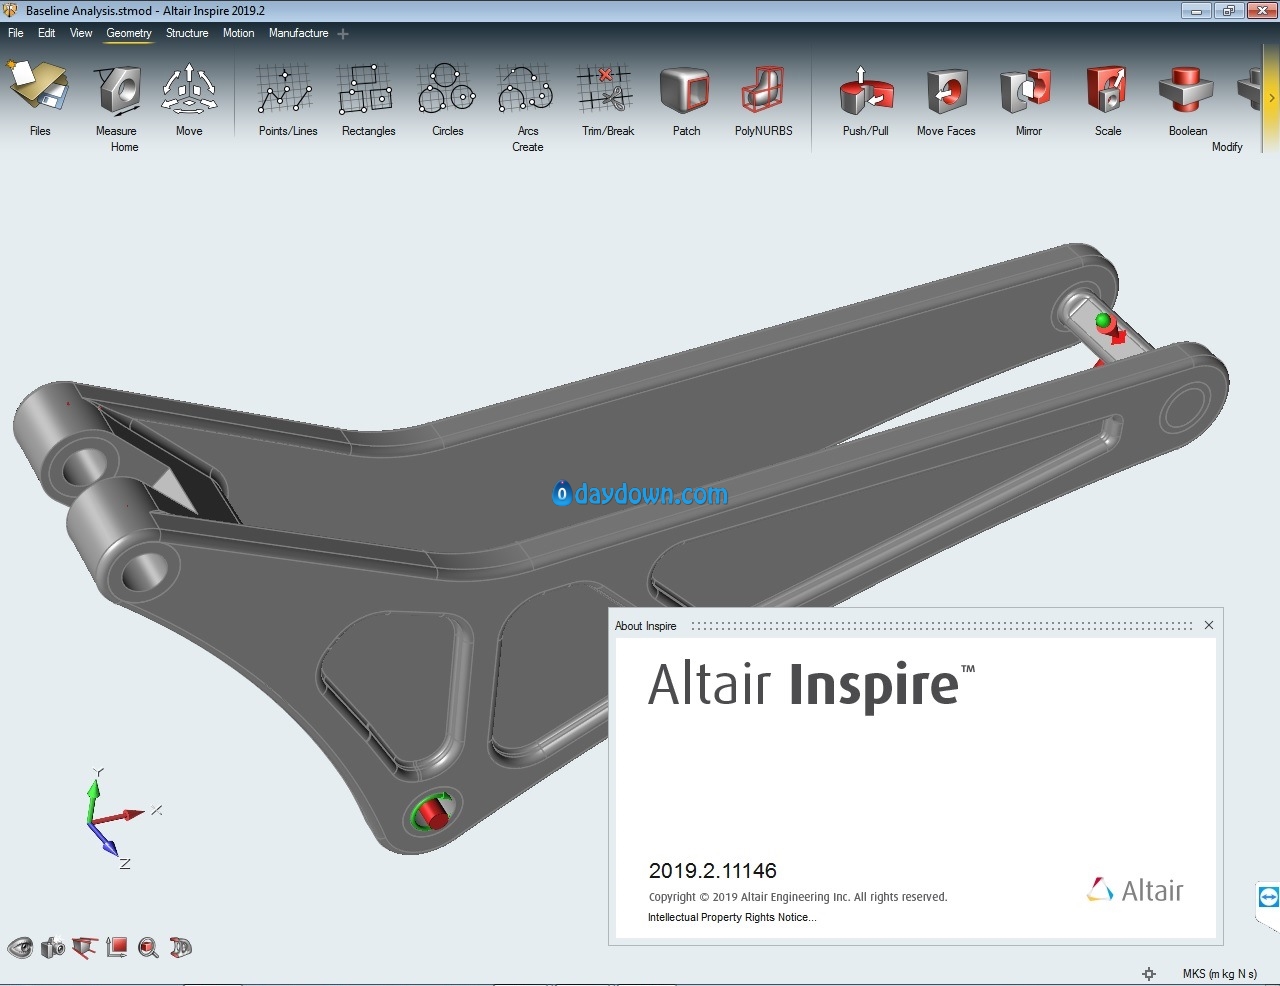Click the plus button after Manufacture tab

[343, 34]
